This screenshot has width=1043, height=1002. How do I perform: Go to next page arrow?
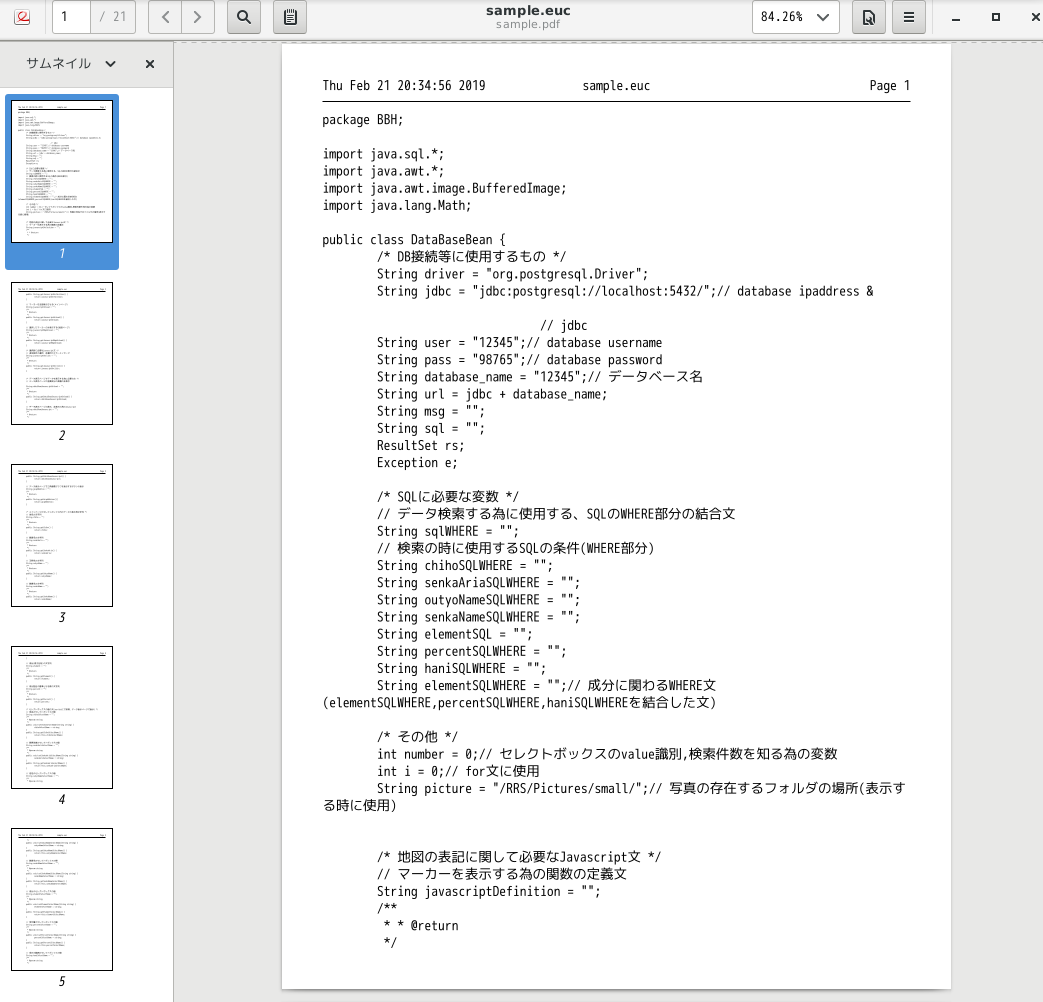pyautogui.click(x=198, y=17)
